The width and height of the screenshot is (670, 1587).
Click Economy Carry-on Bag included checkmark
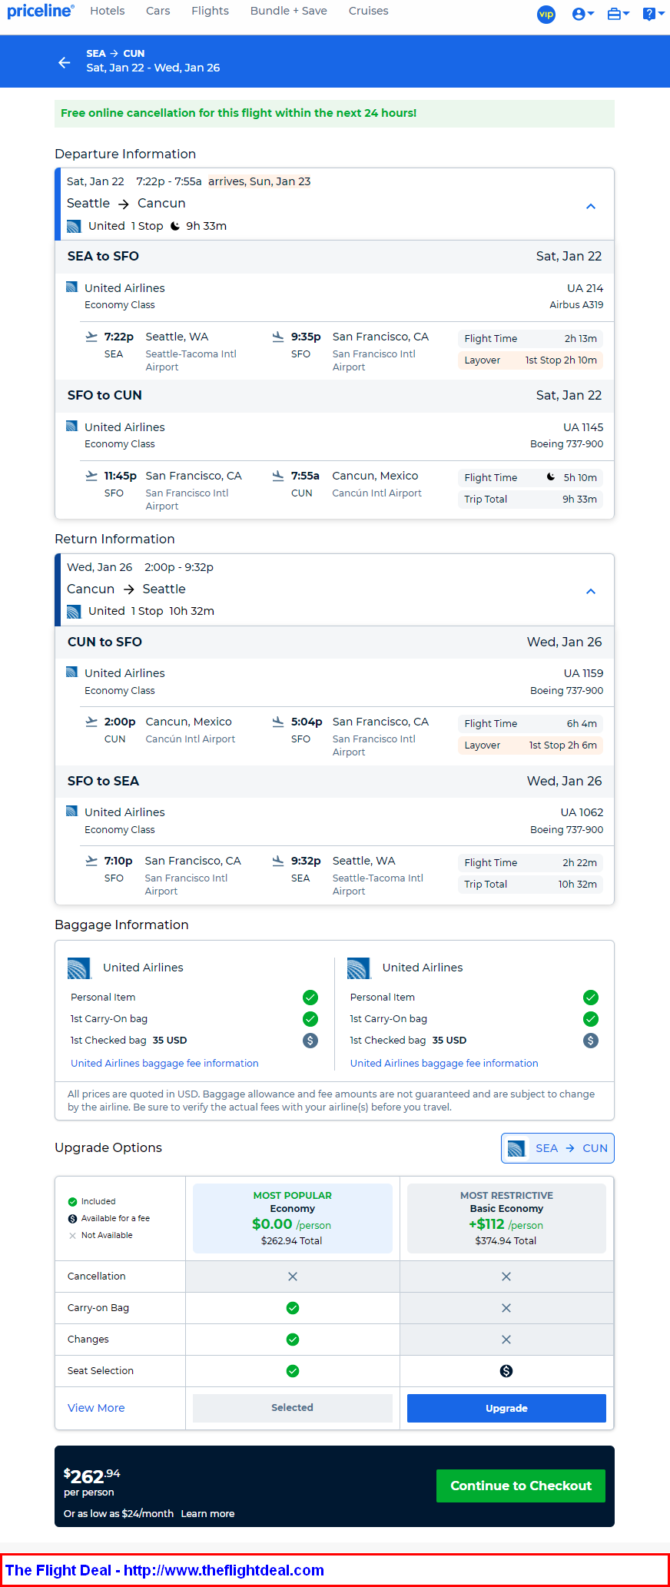click(x=292, y=1308)
